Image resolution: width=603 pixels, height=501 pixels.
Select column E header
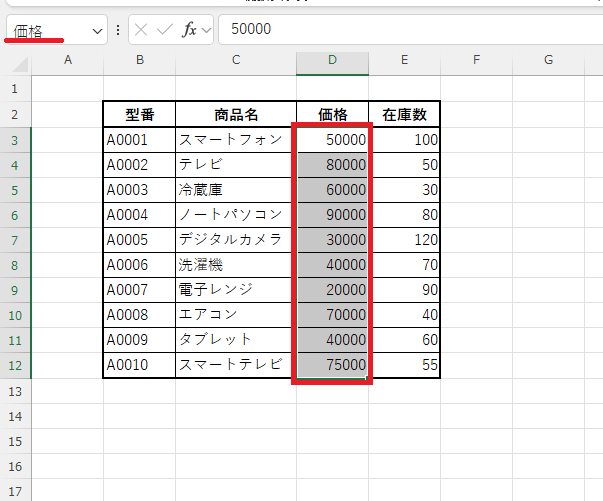(404, 60)
